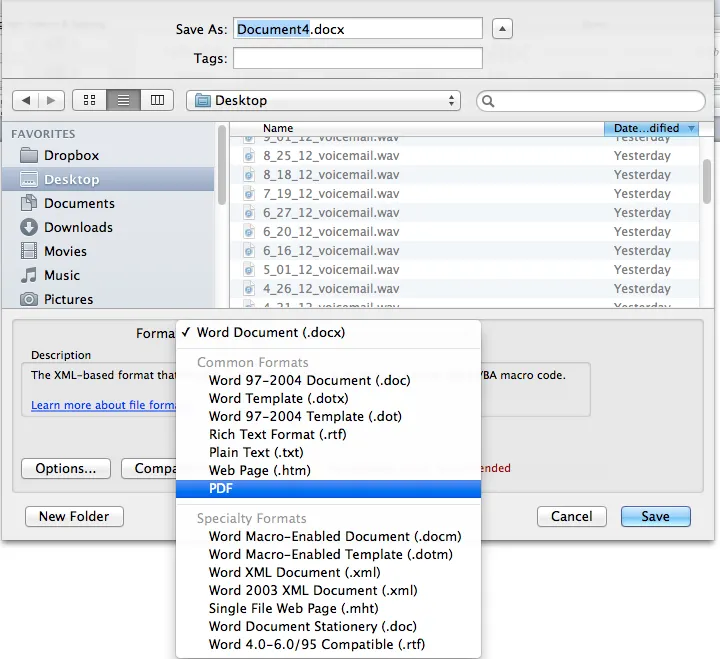Switch to icon view
720x659 pixels.
[x=90, y=100]
